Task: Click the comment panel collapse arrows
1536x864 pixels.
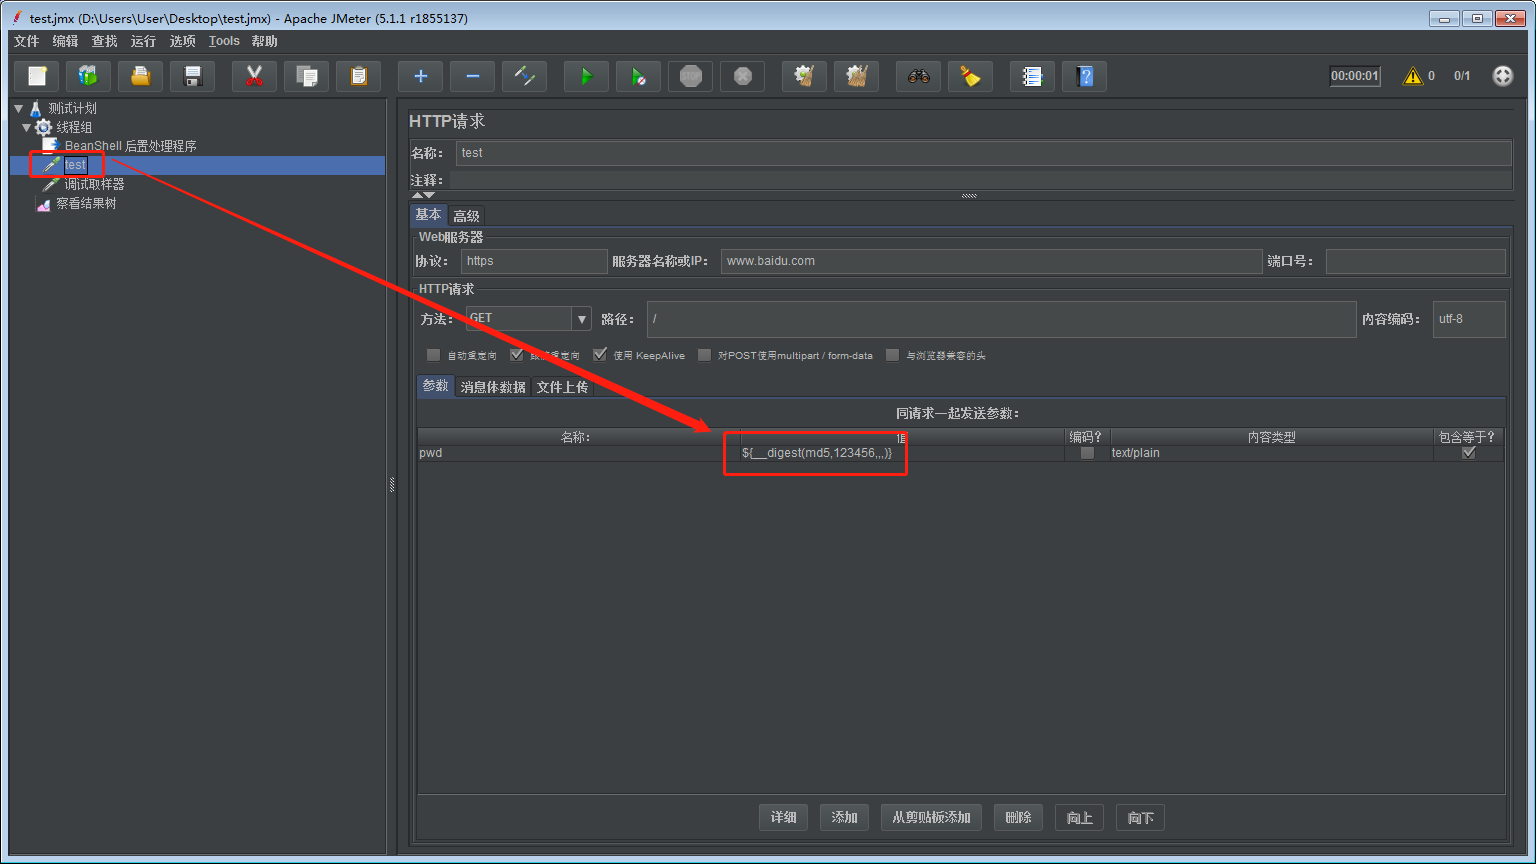Action: coord(423,195)
